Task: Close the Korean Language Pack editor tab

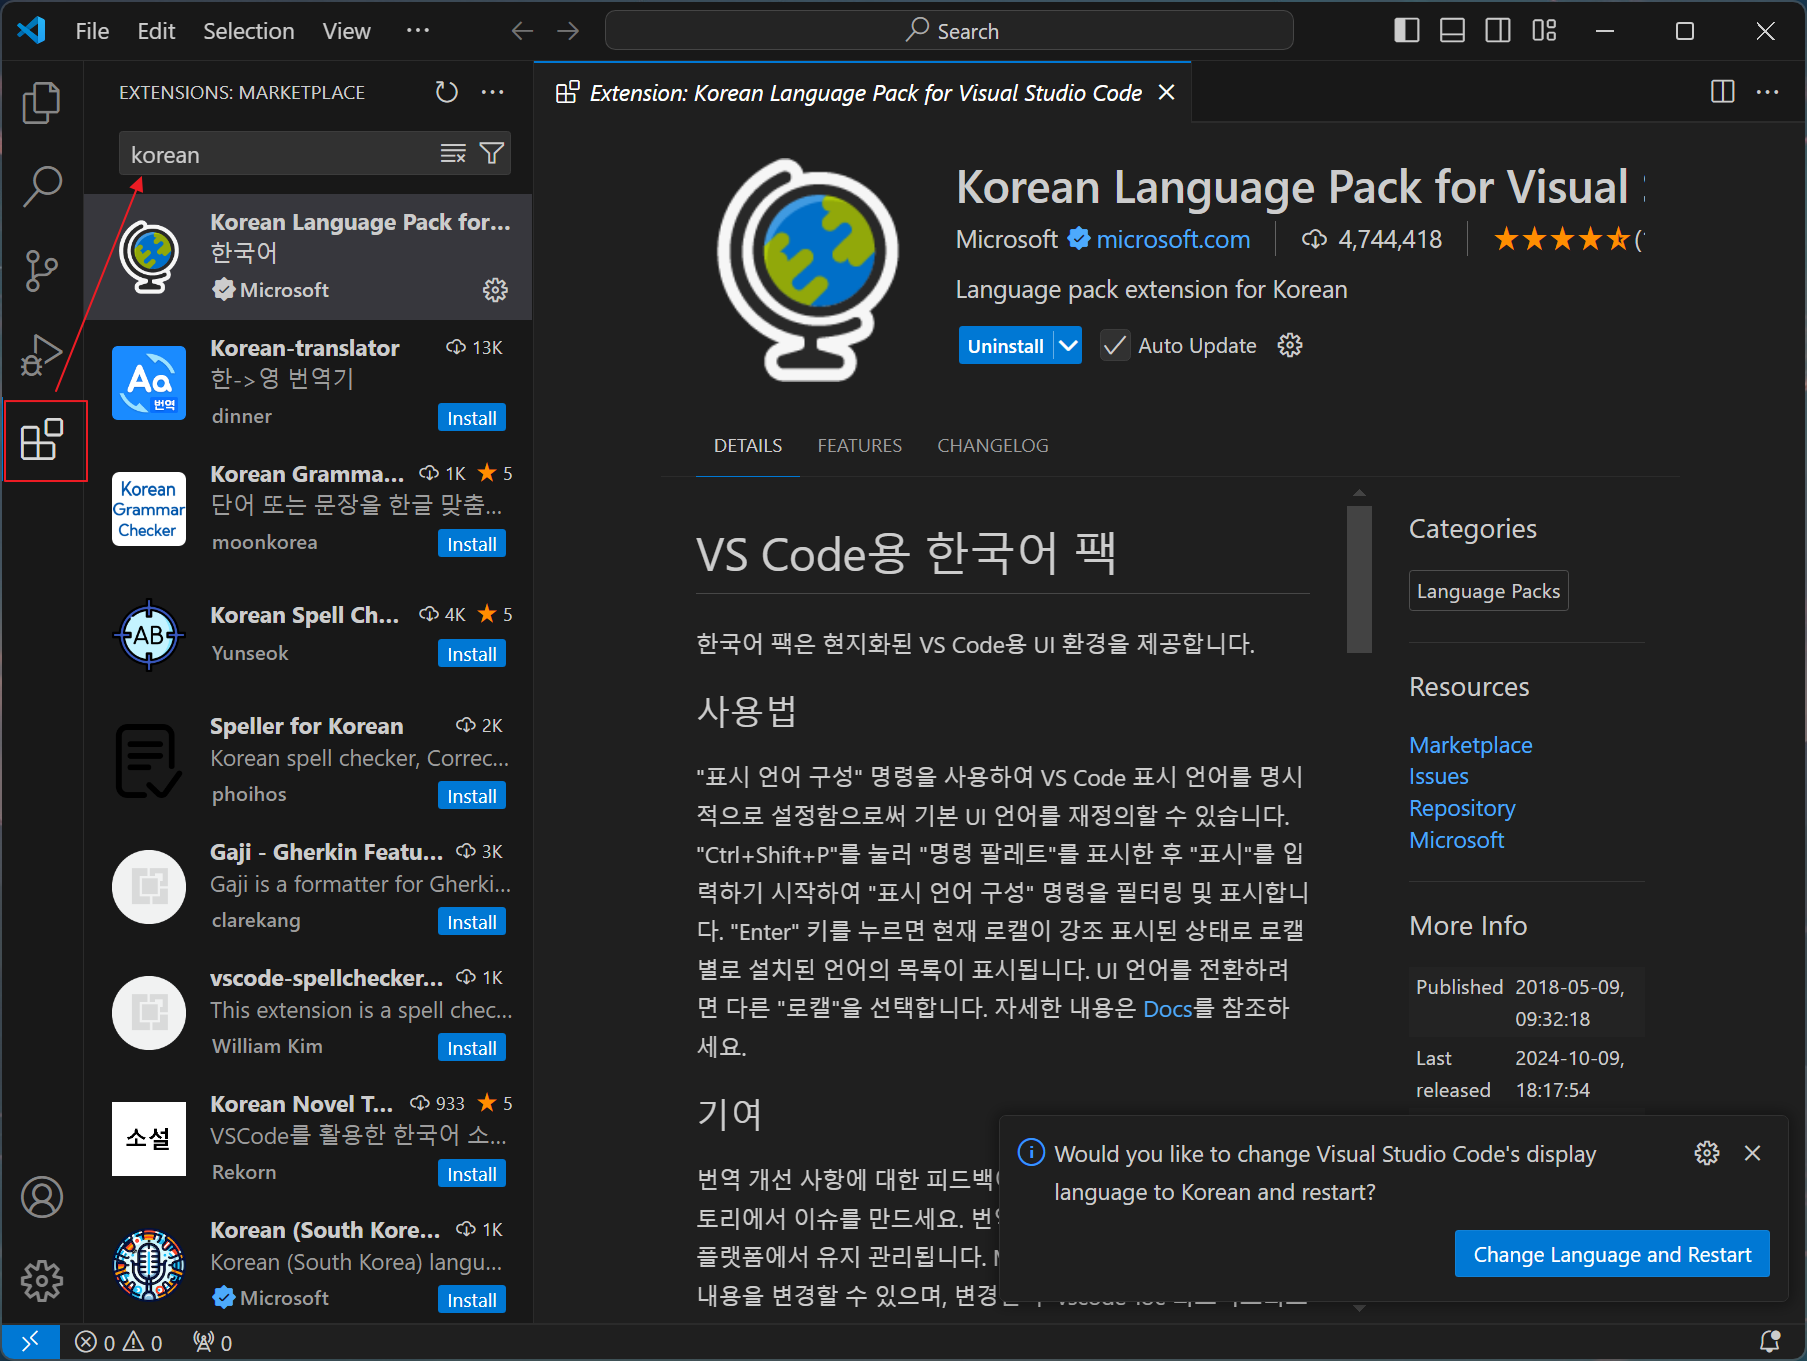Action: pos(1166,92)
